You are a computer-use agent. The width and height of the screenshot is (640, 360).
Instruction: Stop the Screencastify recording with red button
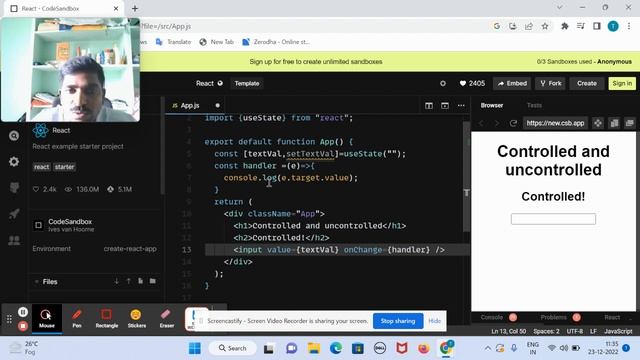tap(23, 326)
